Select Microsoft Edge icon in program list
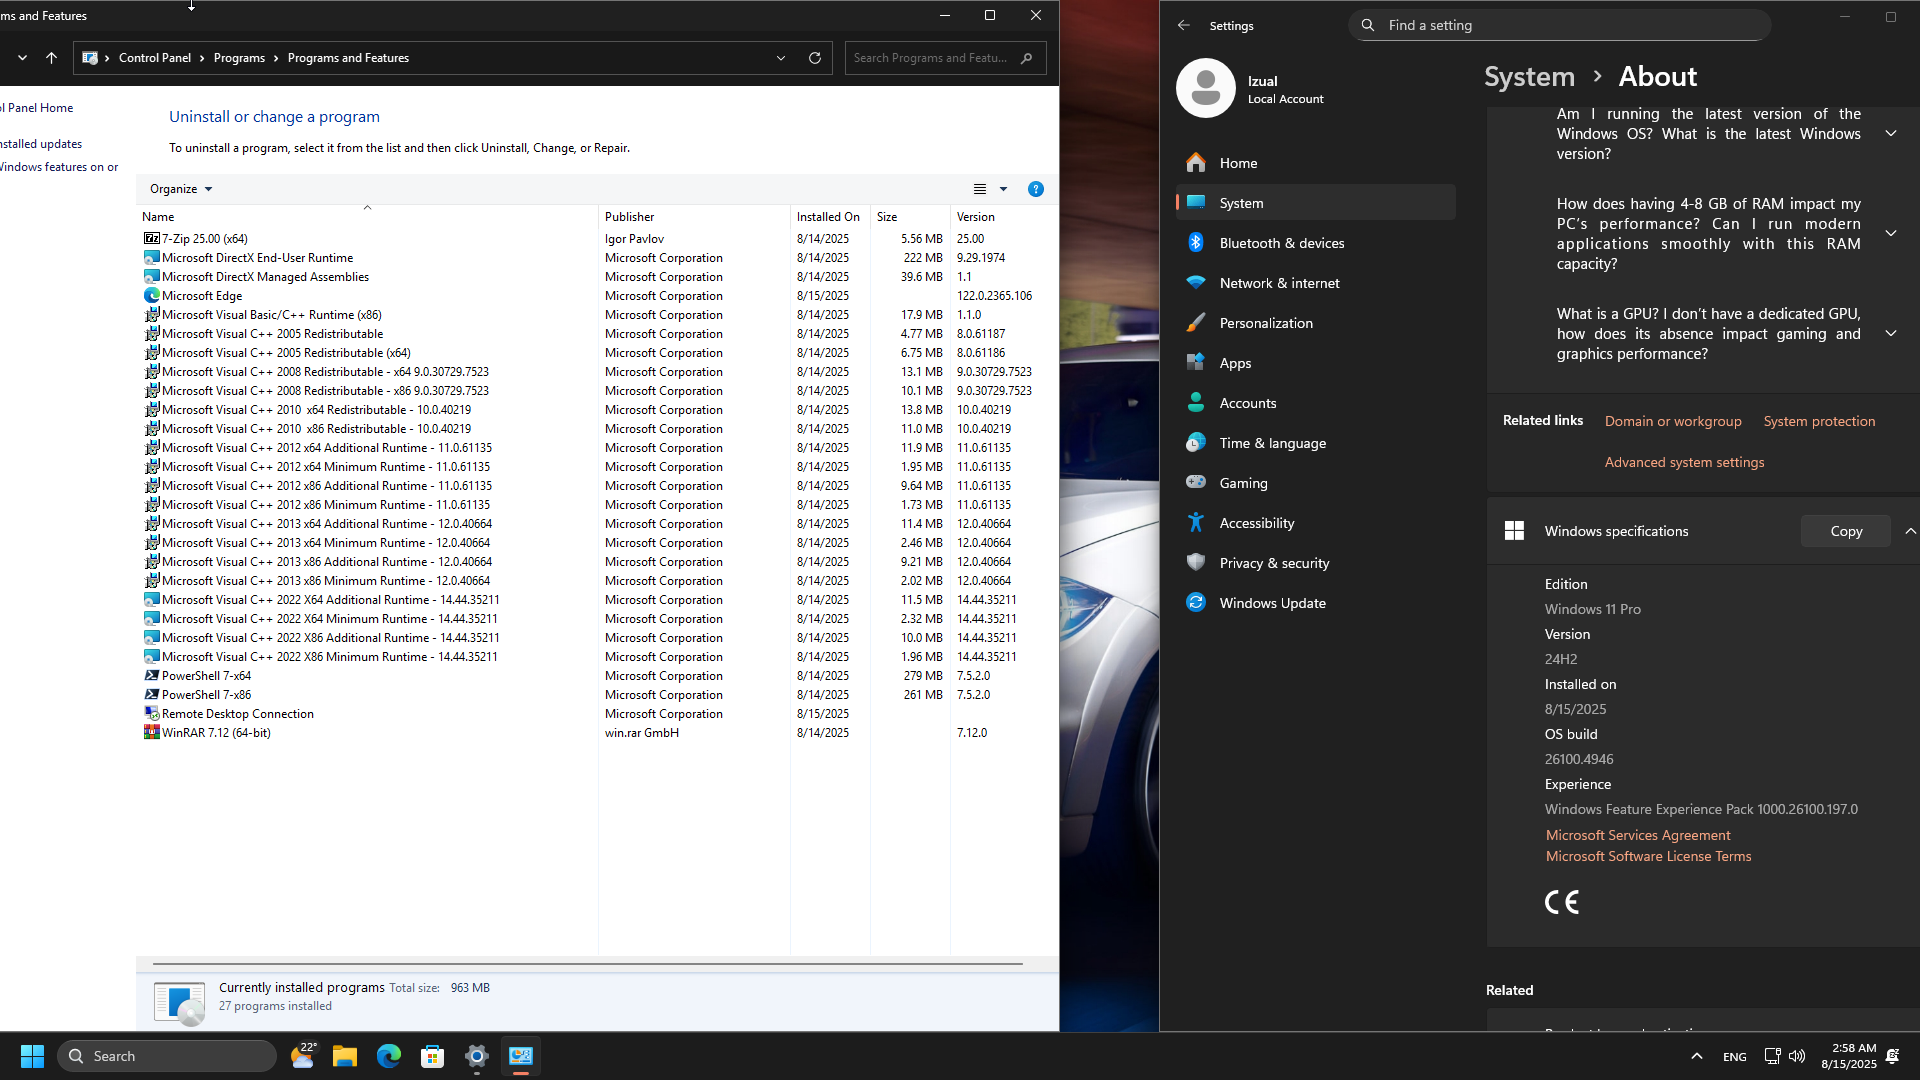 (151, 296)
